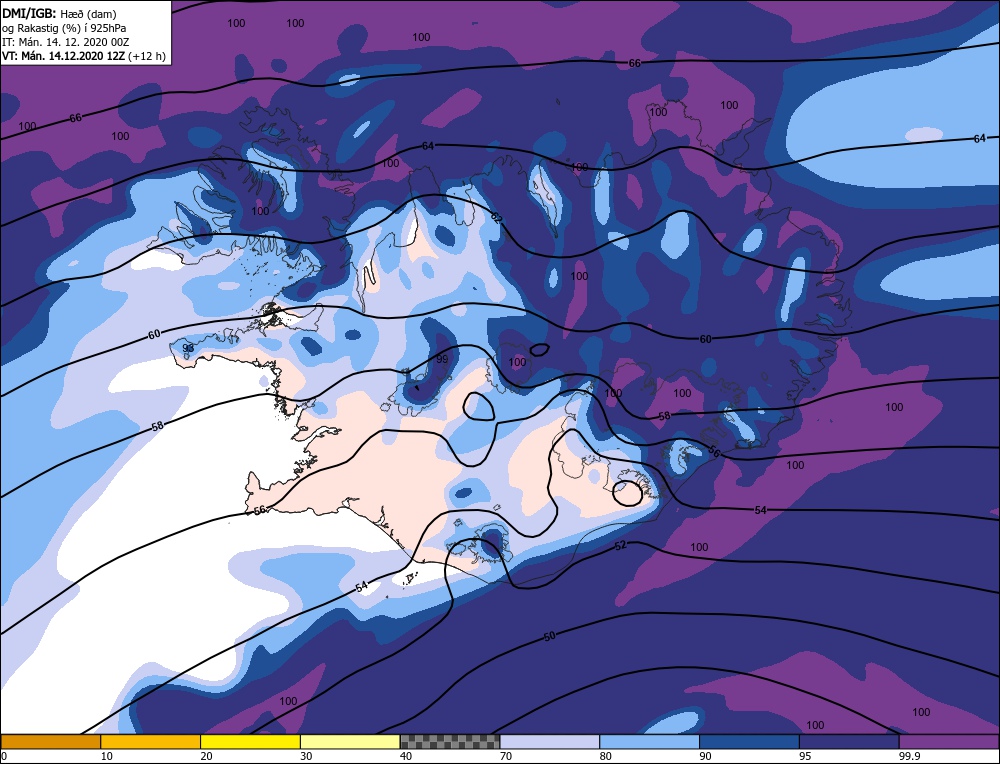Click the 'IT: Mán. 14. 12. 2020 00Z' line
Viewport: 1000px width, 764px height.
tap(66, 42)
